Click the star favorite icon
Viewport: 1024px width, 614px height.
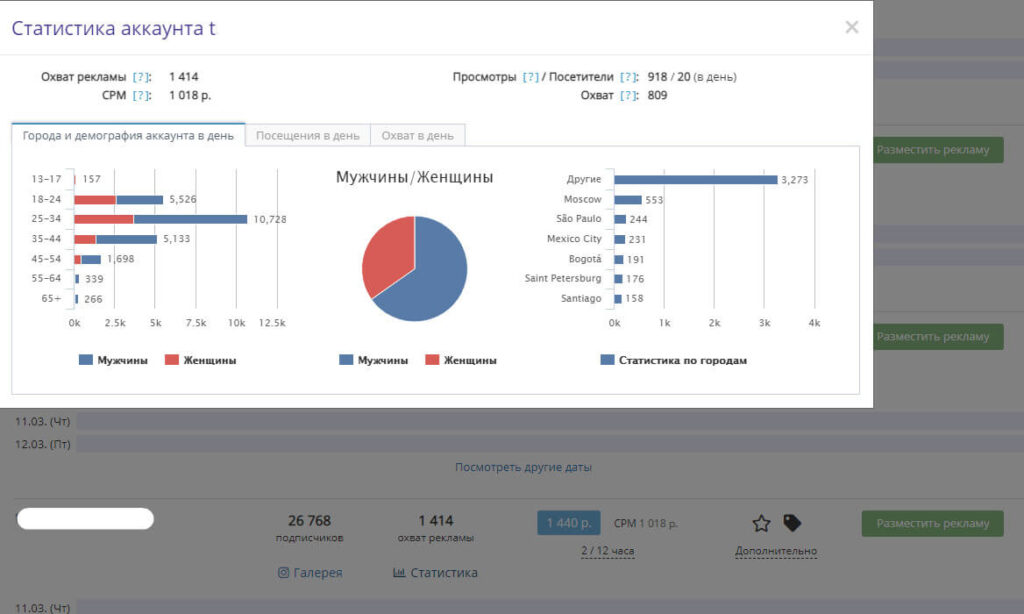pyautogui.click(x=761, y=523)
